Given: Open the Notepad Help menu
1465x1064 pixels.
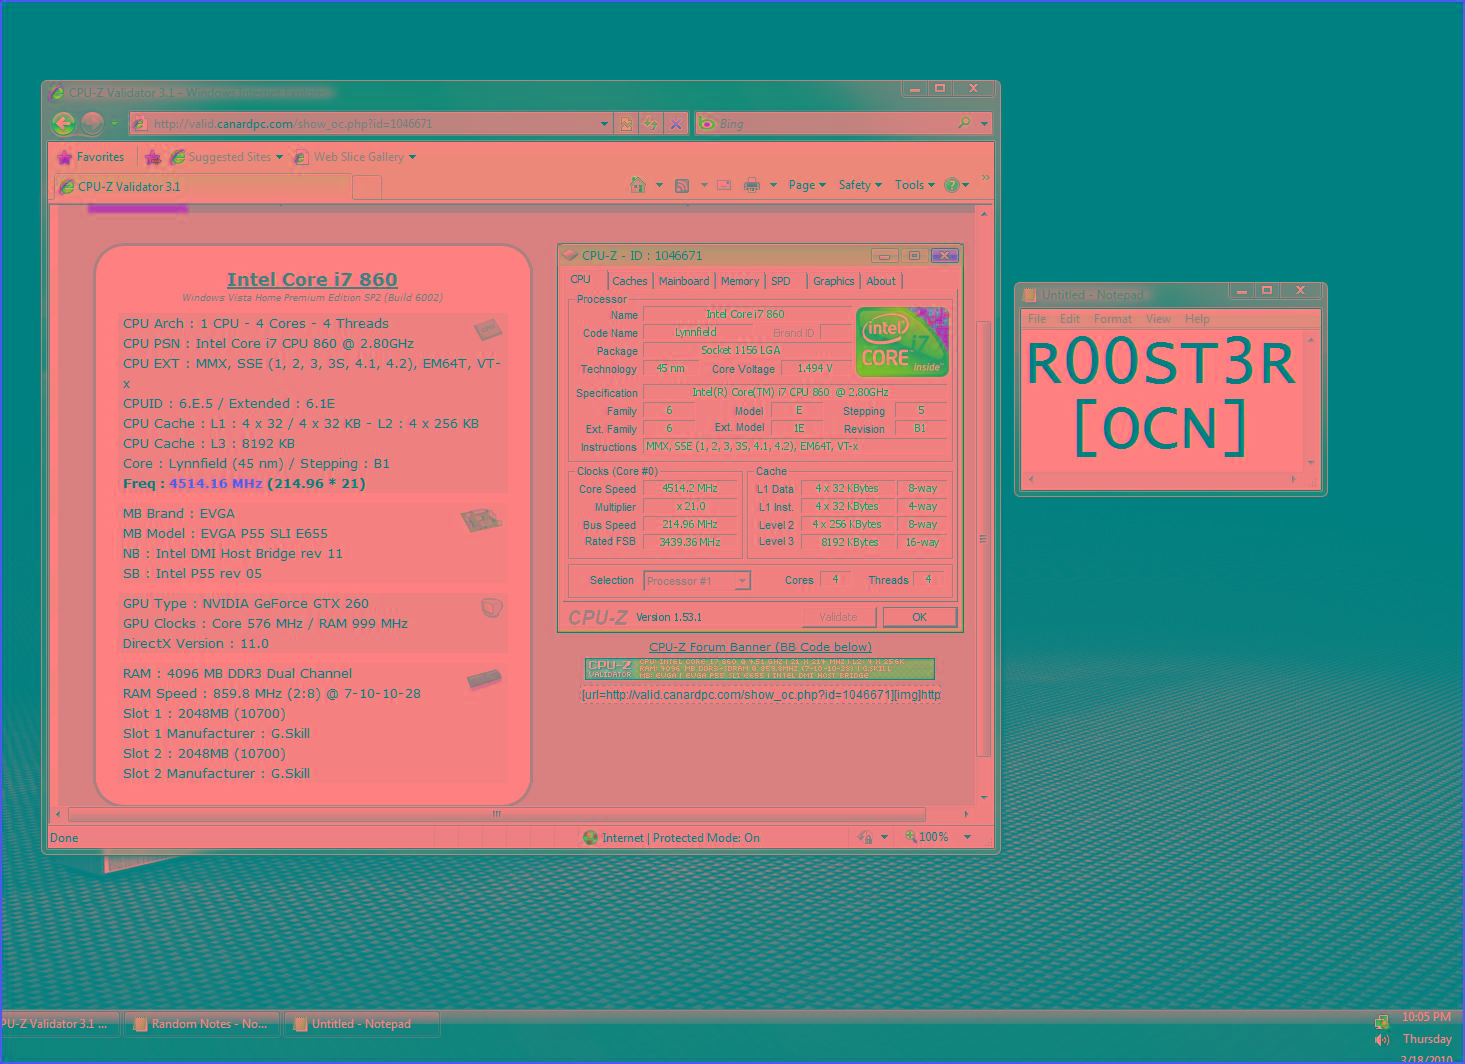Looking at the screenshot, I should point(1197,319).
